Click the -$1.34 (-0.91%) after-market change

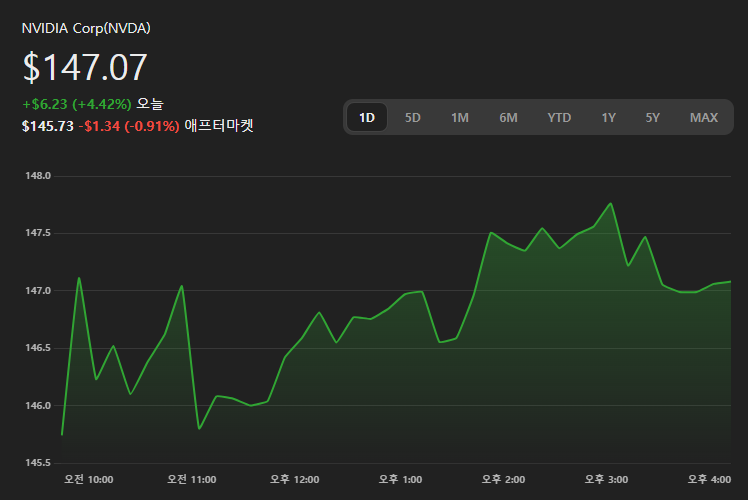(x=129, y=126)
